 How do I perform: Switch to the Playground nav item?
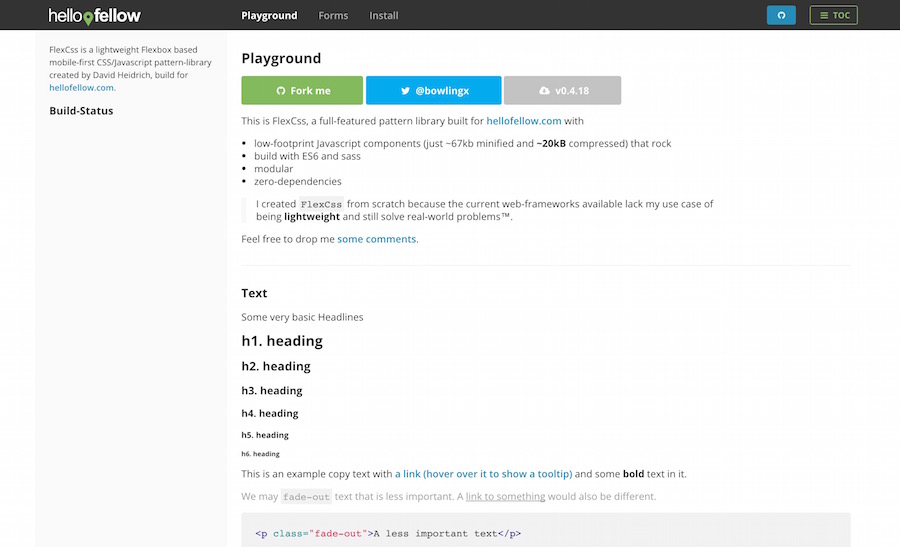coord(269,15)
